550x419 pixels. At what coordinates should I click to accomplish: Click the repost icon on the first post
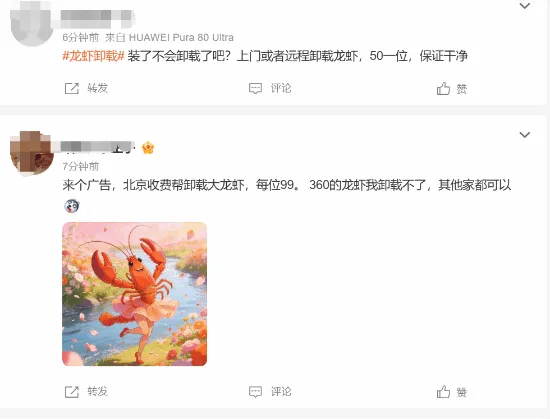pyautogui.click(x=72, y=88)
